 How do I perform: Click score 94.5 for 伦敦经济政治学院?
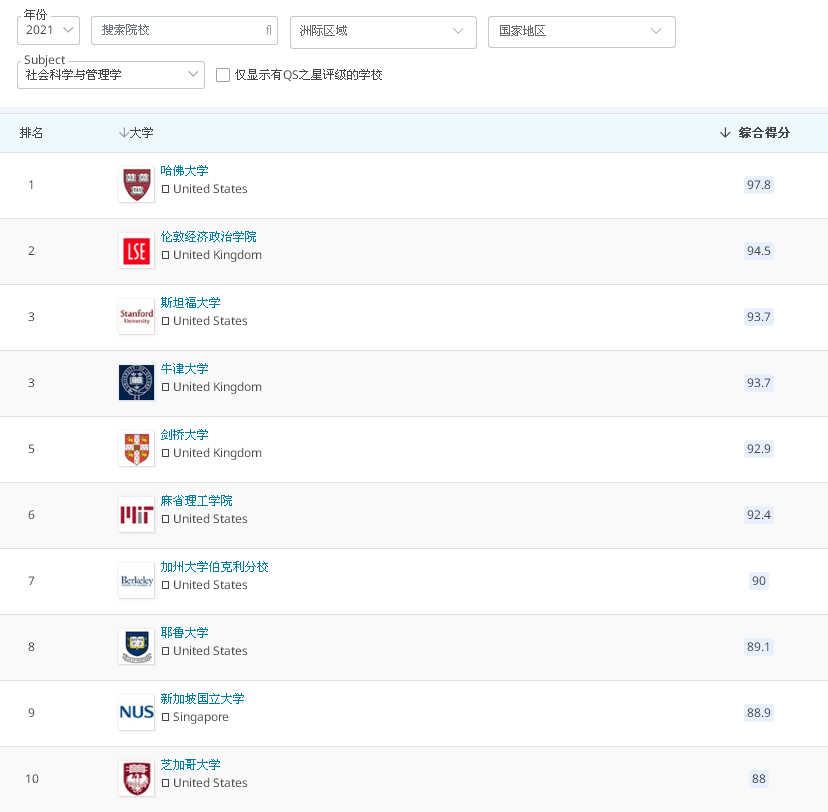[758, 251]
